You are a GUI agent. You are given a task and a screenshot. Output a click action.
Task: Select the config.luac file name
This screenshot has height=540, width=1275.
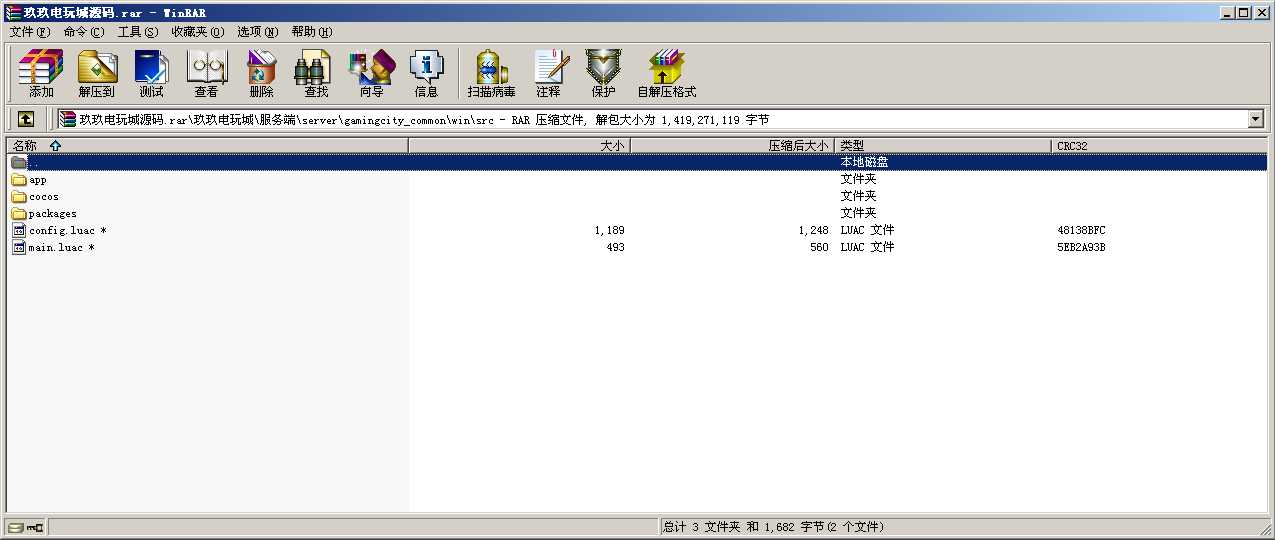click(67, 231)
